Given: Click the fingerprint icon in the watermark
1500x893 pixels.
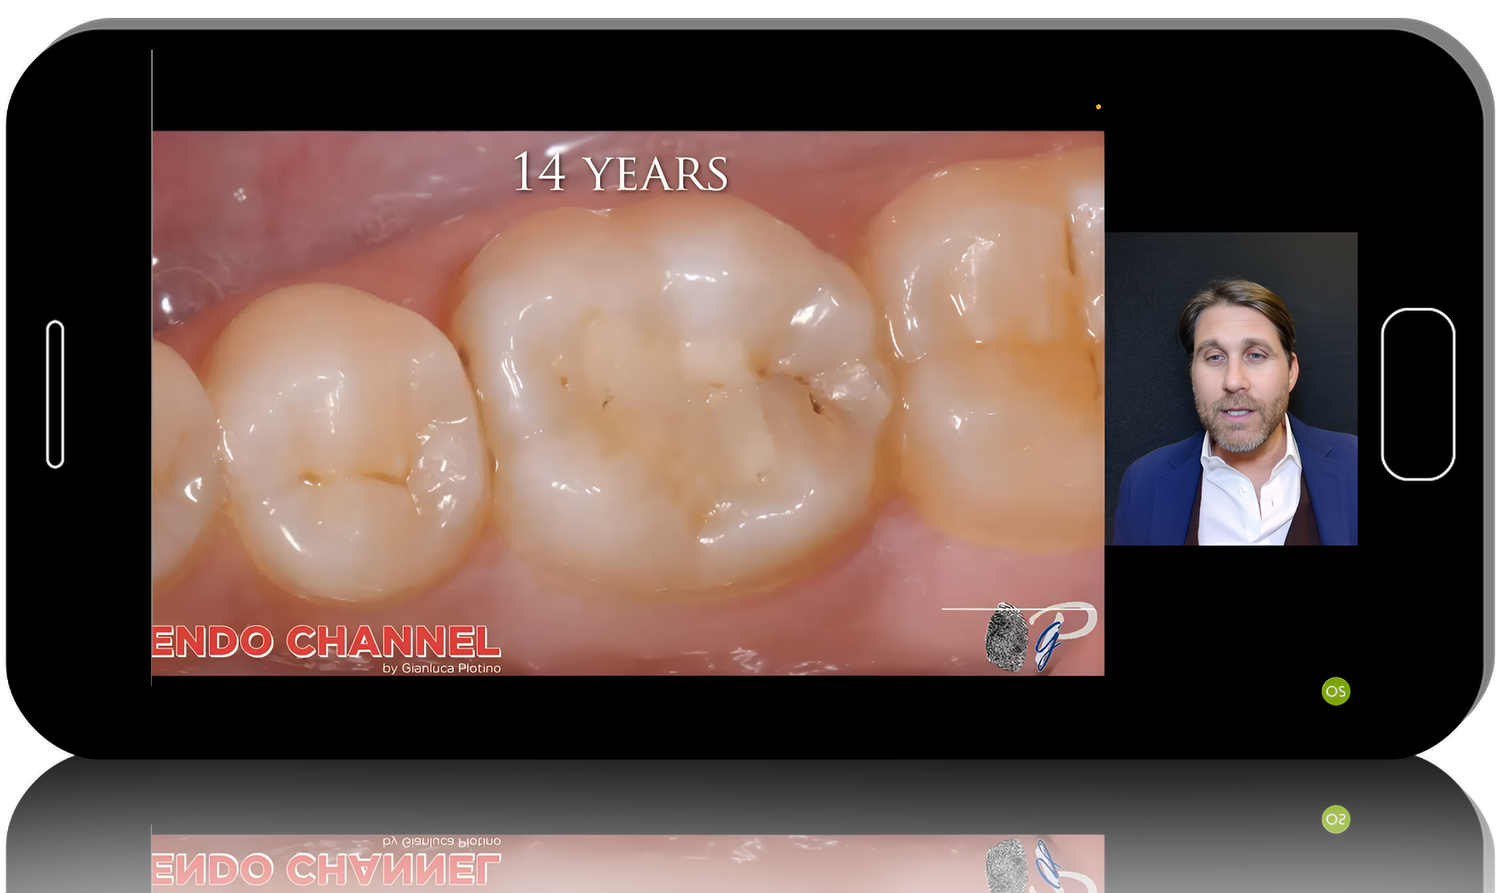Looking at the screenshot, I should tap(1006, 637).
